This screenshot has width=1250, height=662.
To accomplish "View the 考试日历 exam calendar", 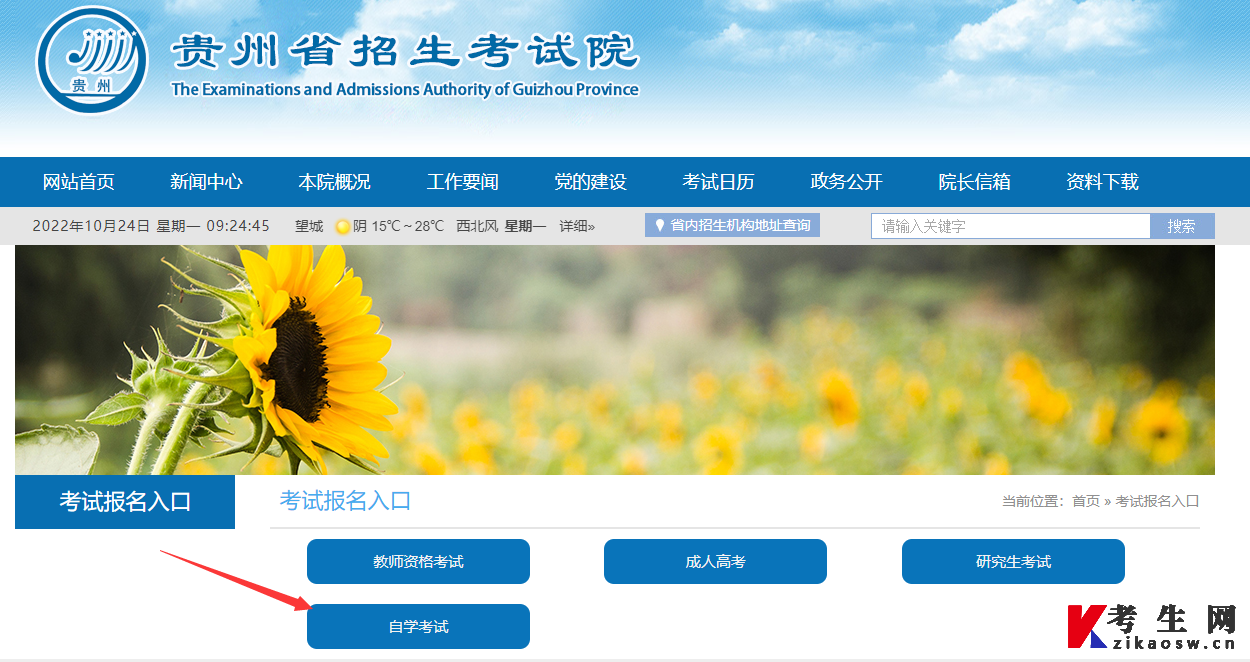I will click(719, 181).
